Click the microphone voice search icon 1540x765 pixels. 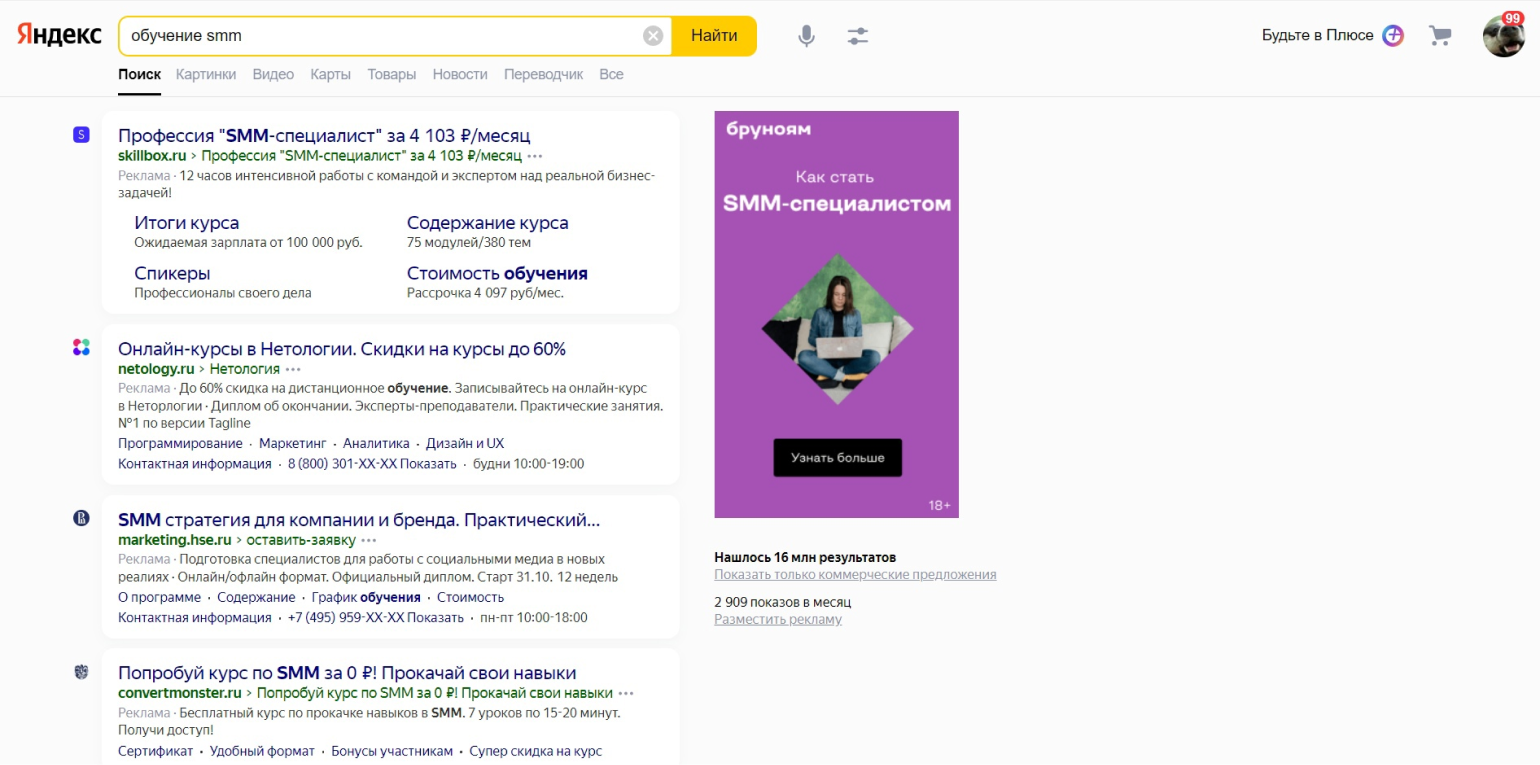click(806, 36)
